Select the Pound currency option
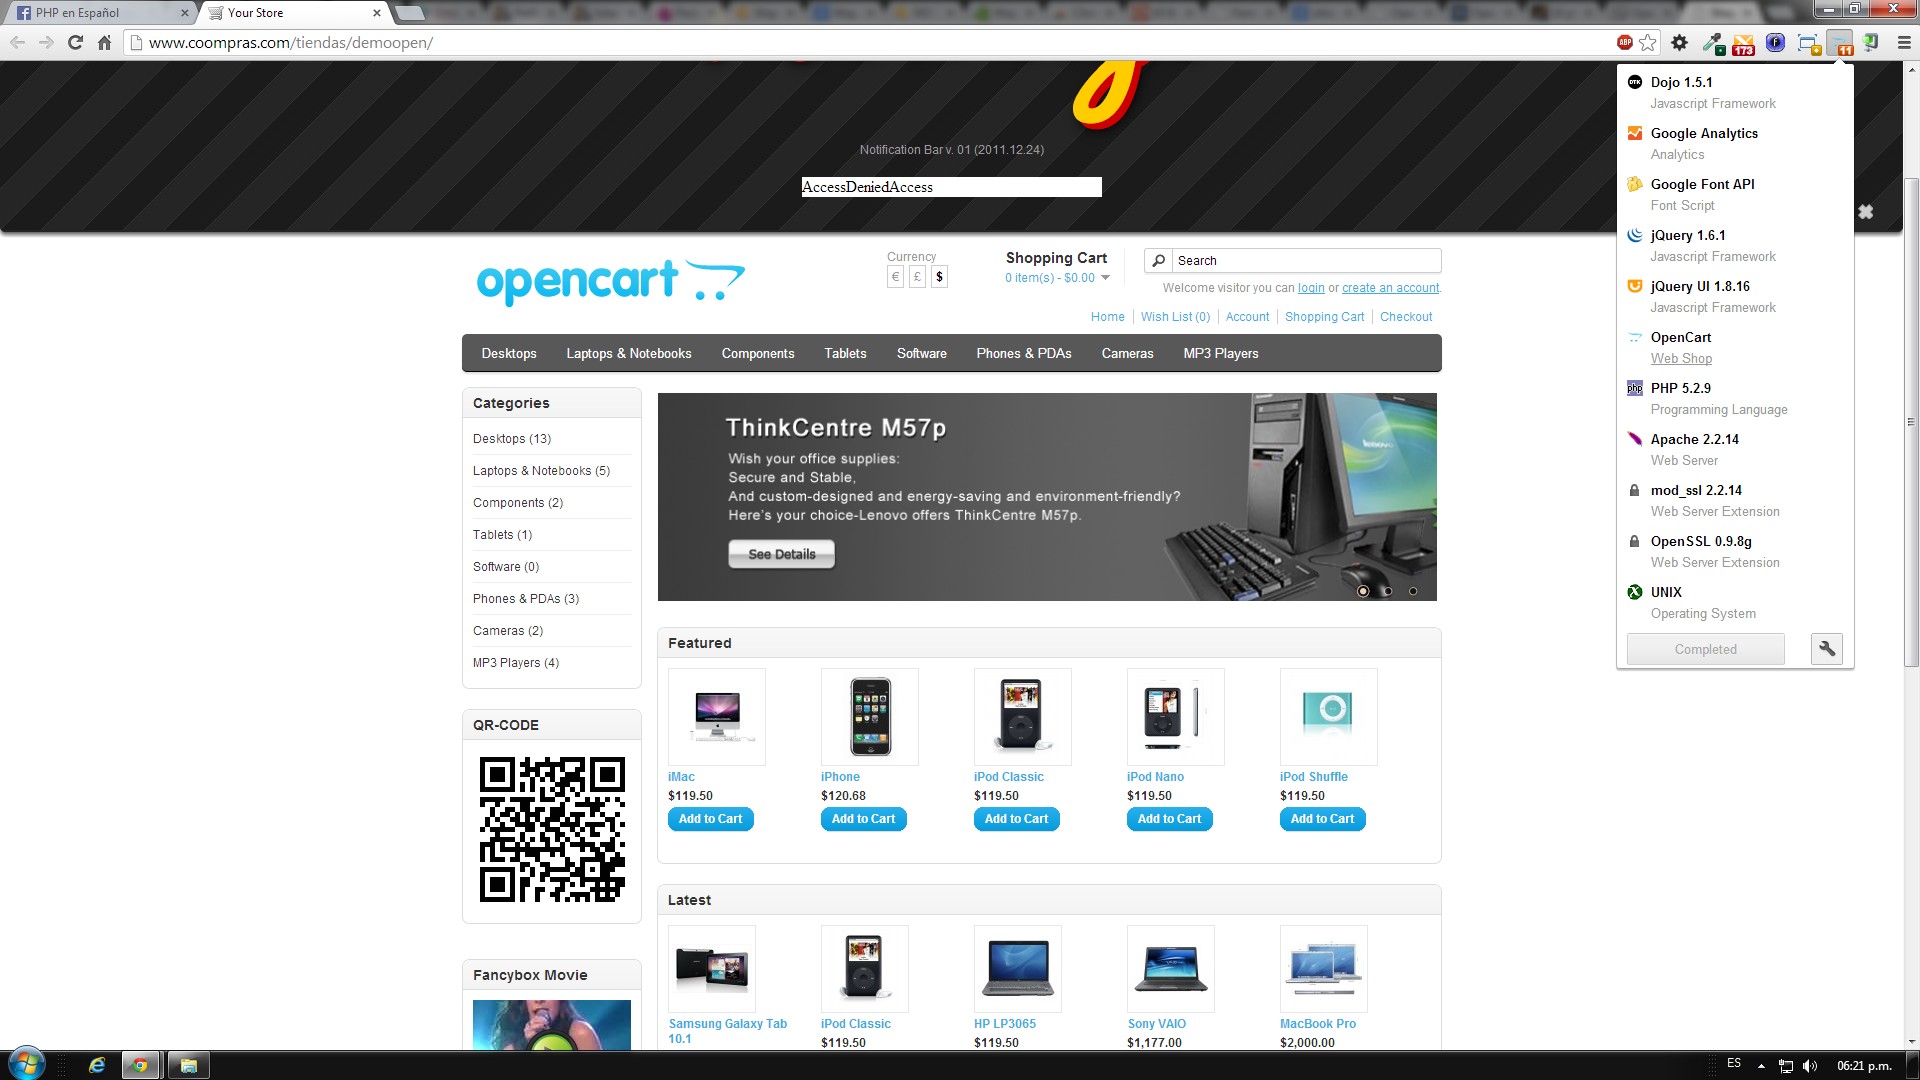Image resolution: width=1920 pixels, height=1080 pixels. [x=917, y=277]
